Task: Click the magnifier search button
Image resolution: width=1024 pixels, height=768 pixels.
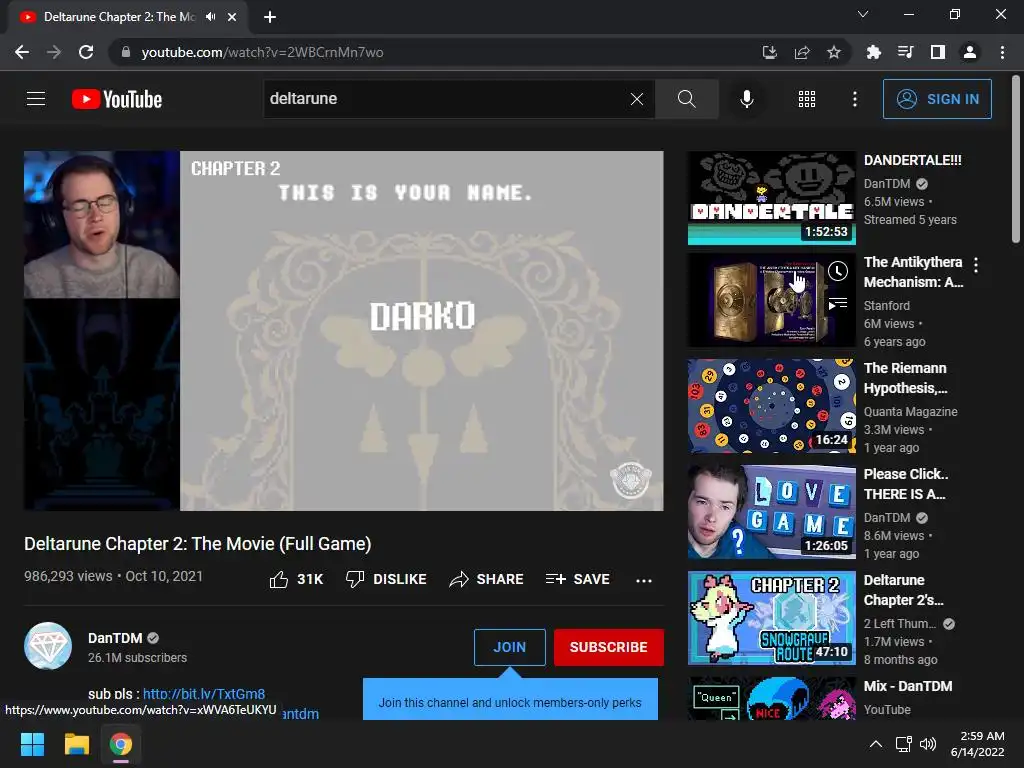Action: click(x=686, y=99)
